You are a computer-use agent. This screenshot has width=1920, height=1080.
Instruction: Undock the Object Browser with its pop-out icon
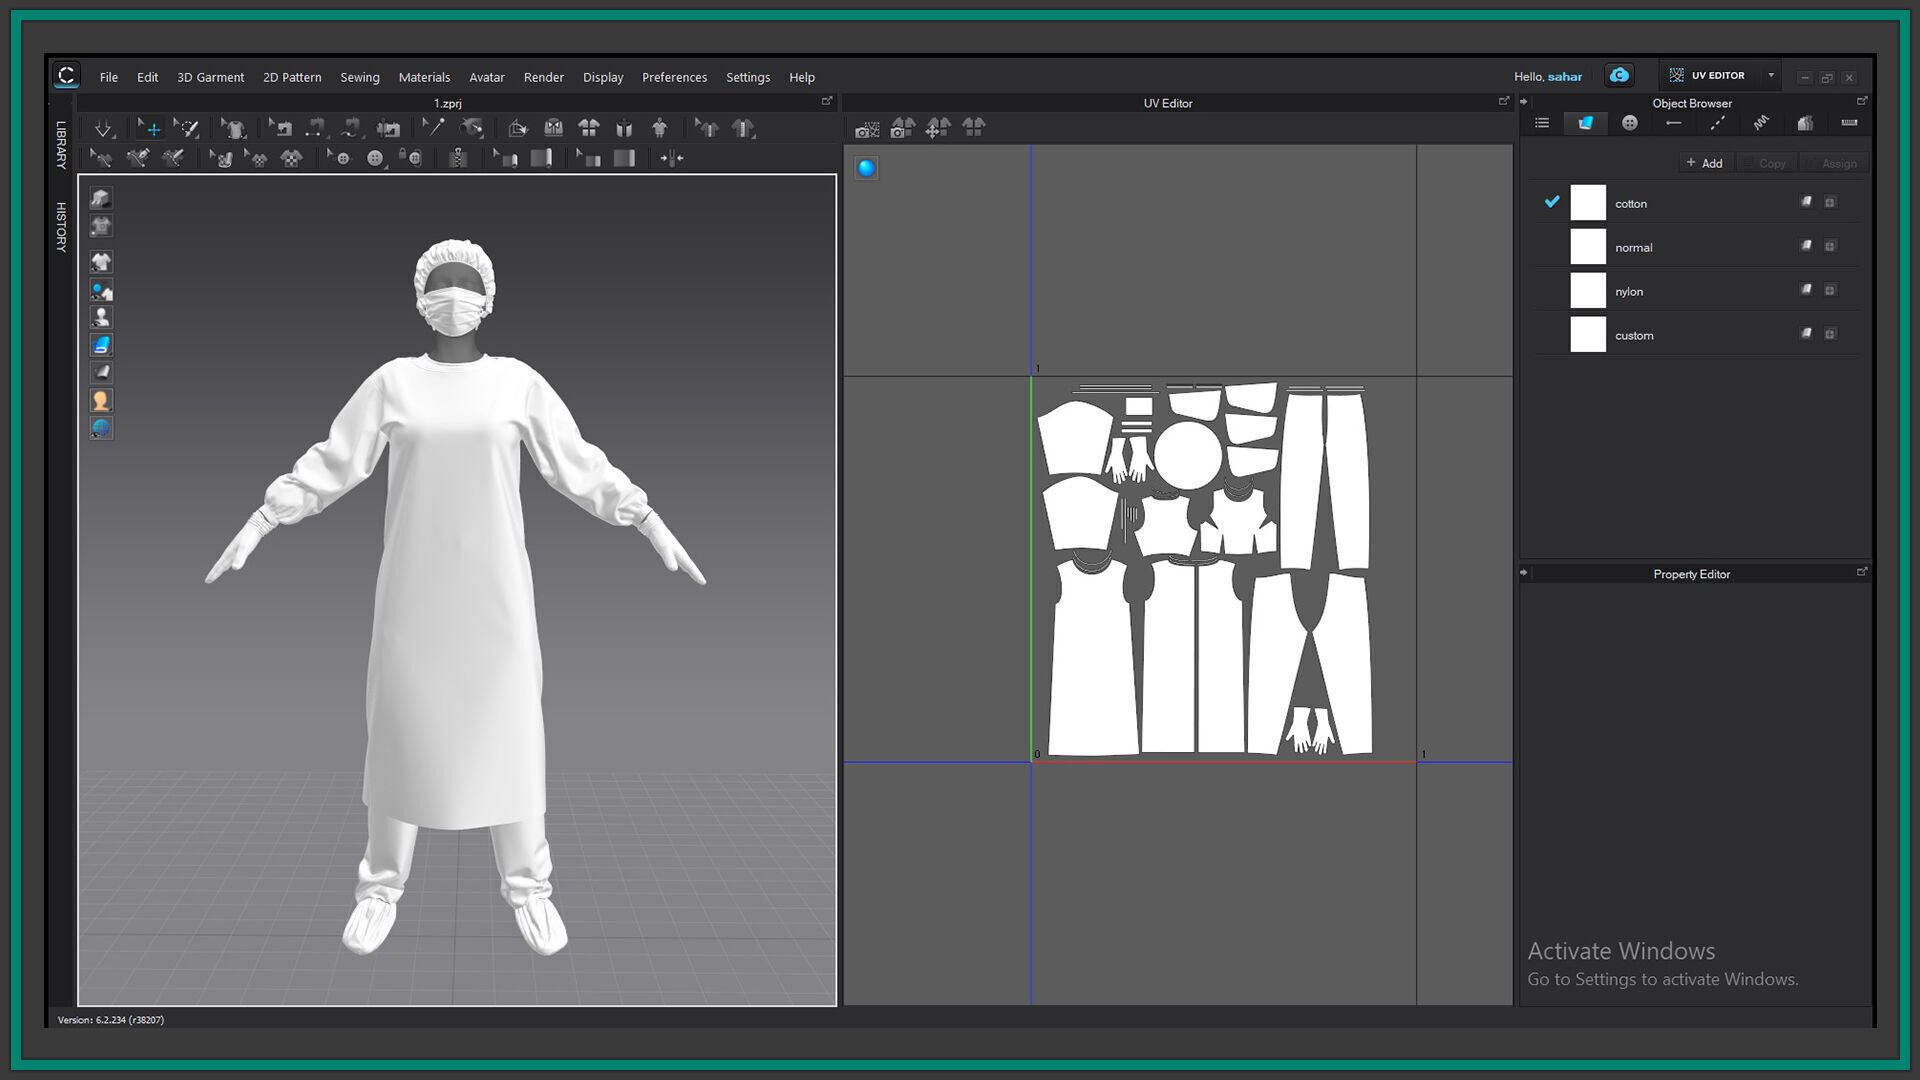[x=1862, y=101]
